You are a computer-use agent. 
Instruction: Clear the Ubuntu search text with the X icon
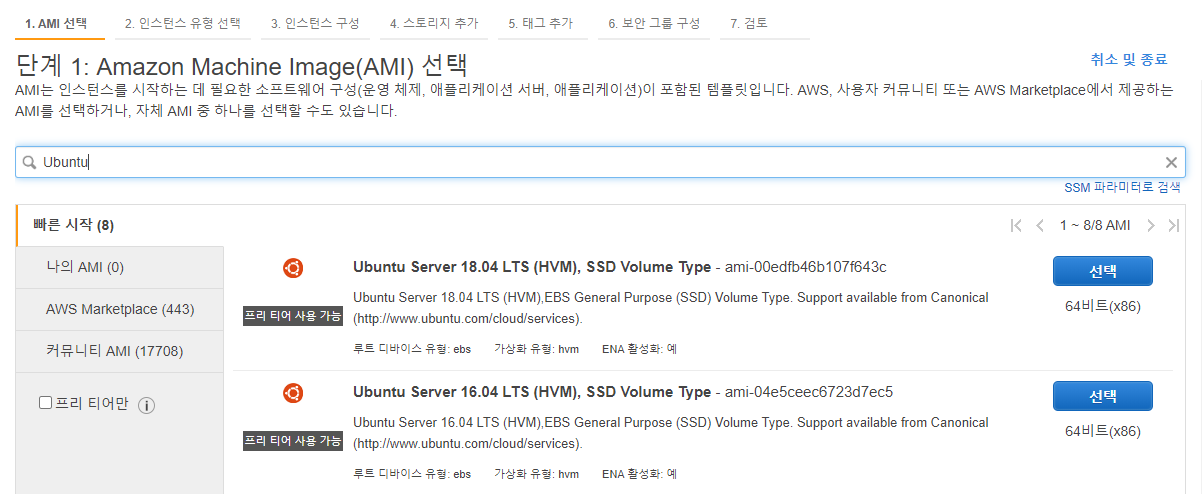1171,162
